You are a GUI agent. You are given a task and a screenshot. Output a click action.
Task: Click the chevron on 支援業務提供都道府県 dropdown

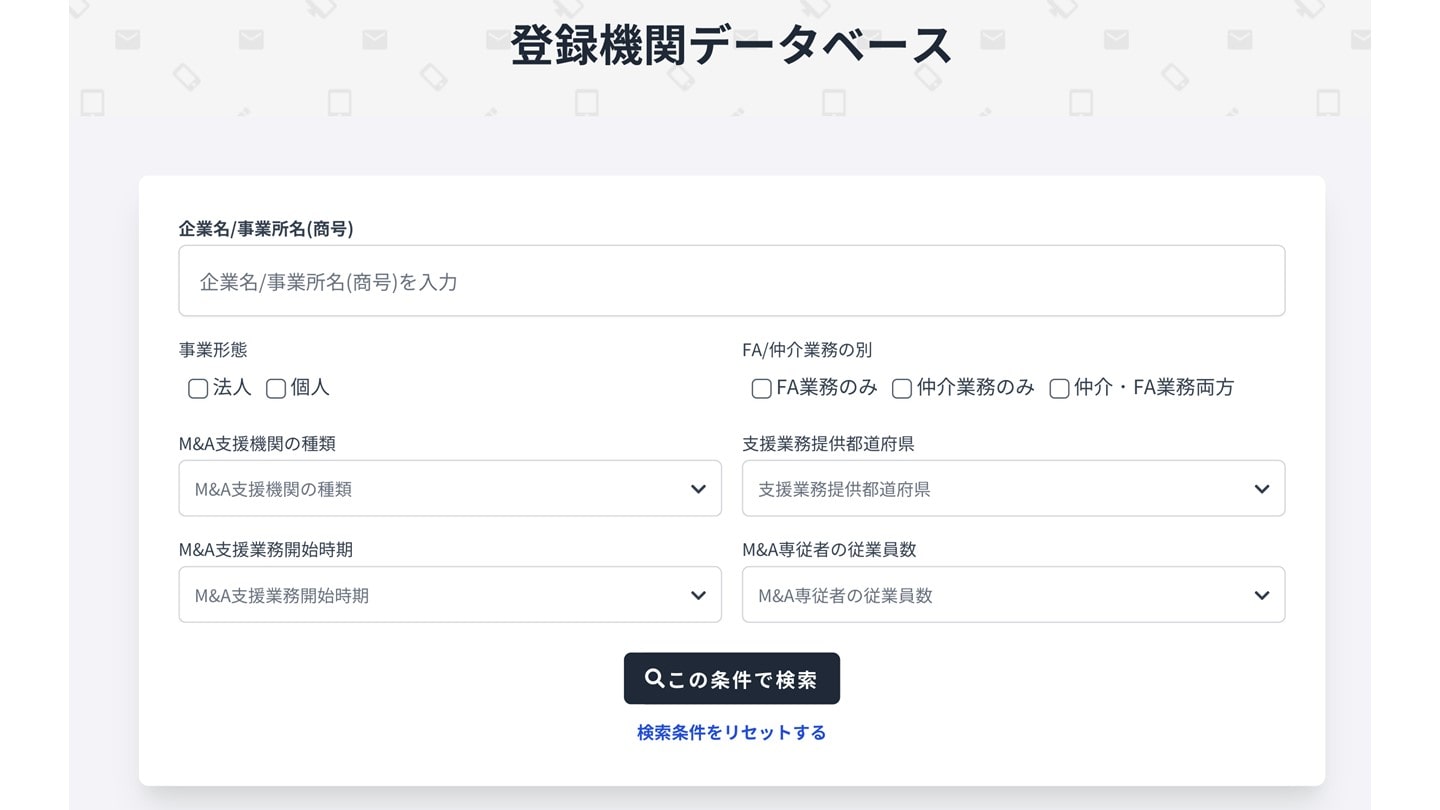[x=1261, y=488]
